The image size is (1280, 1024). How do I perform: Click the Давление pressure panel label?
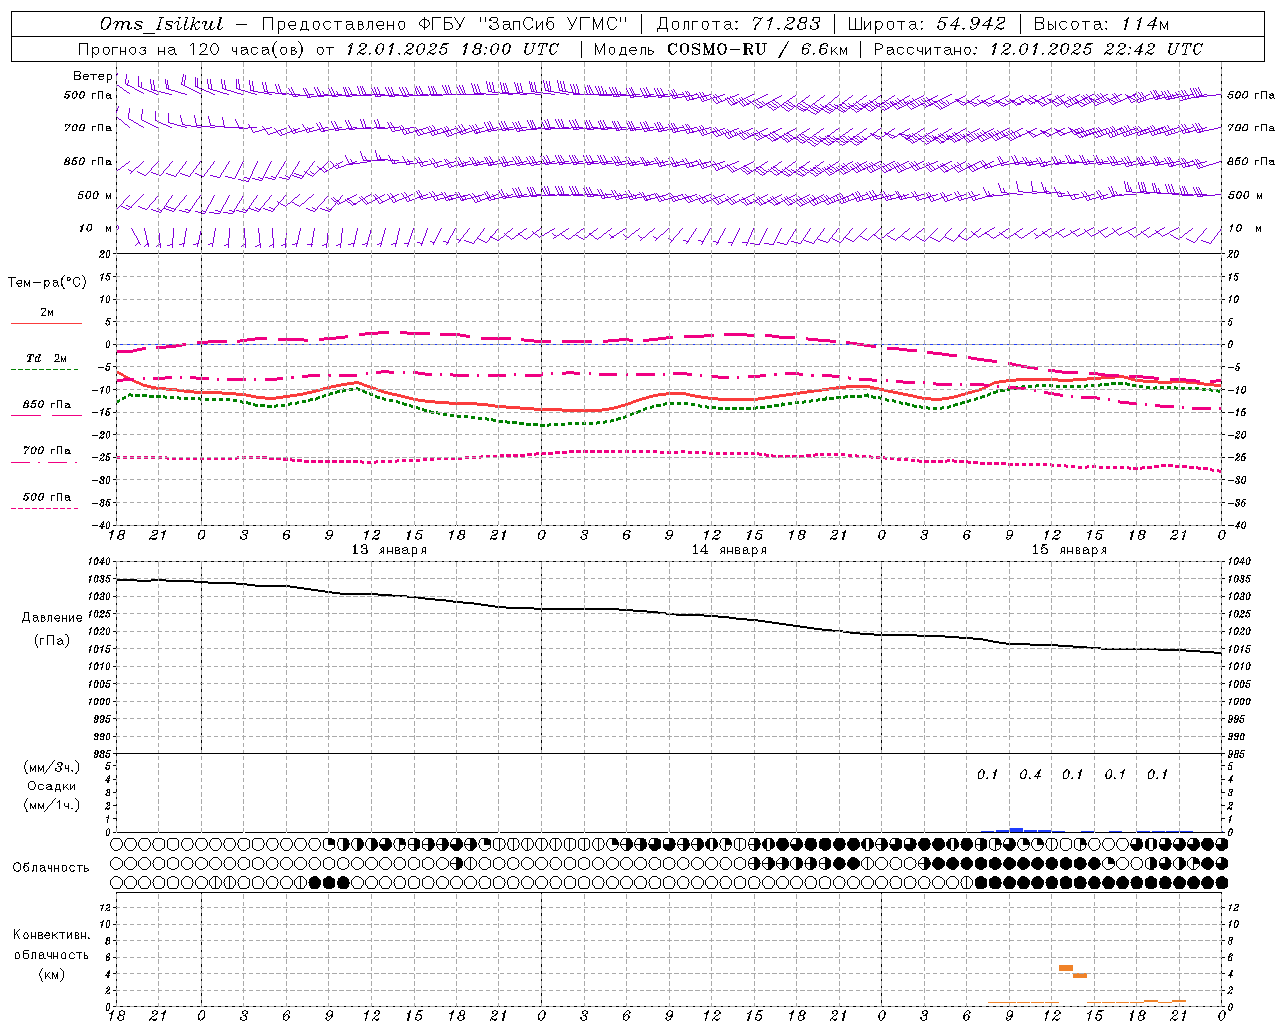point(52,618)
